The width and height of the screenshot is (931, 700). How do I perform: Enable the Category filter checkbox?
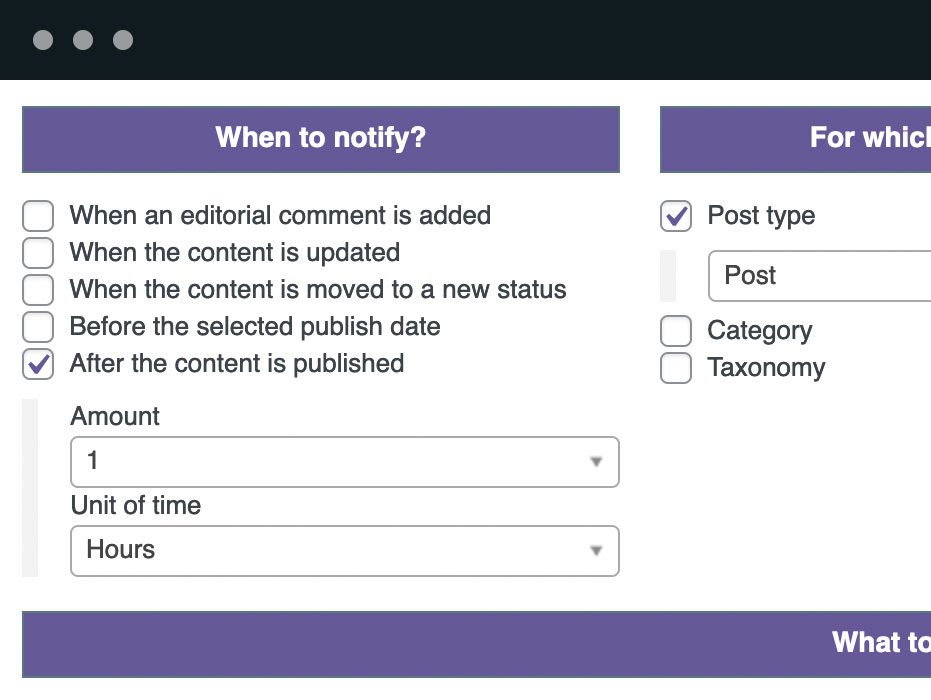676,331
